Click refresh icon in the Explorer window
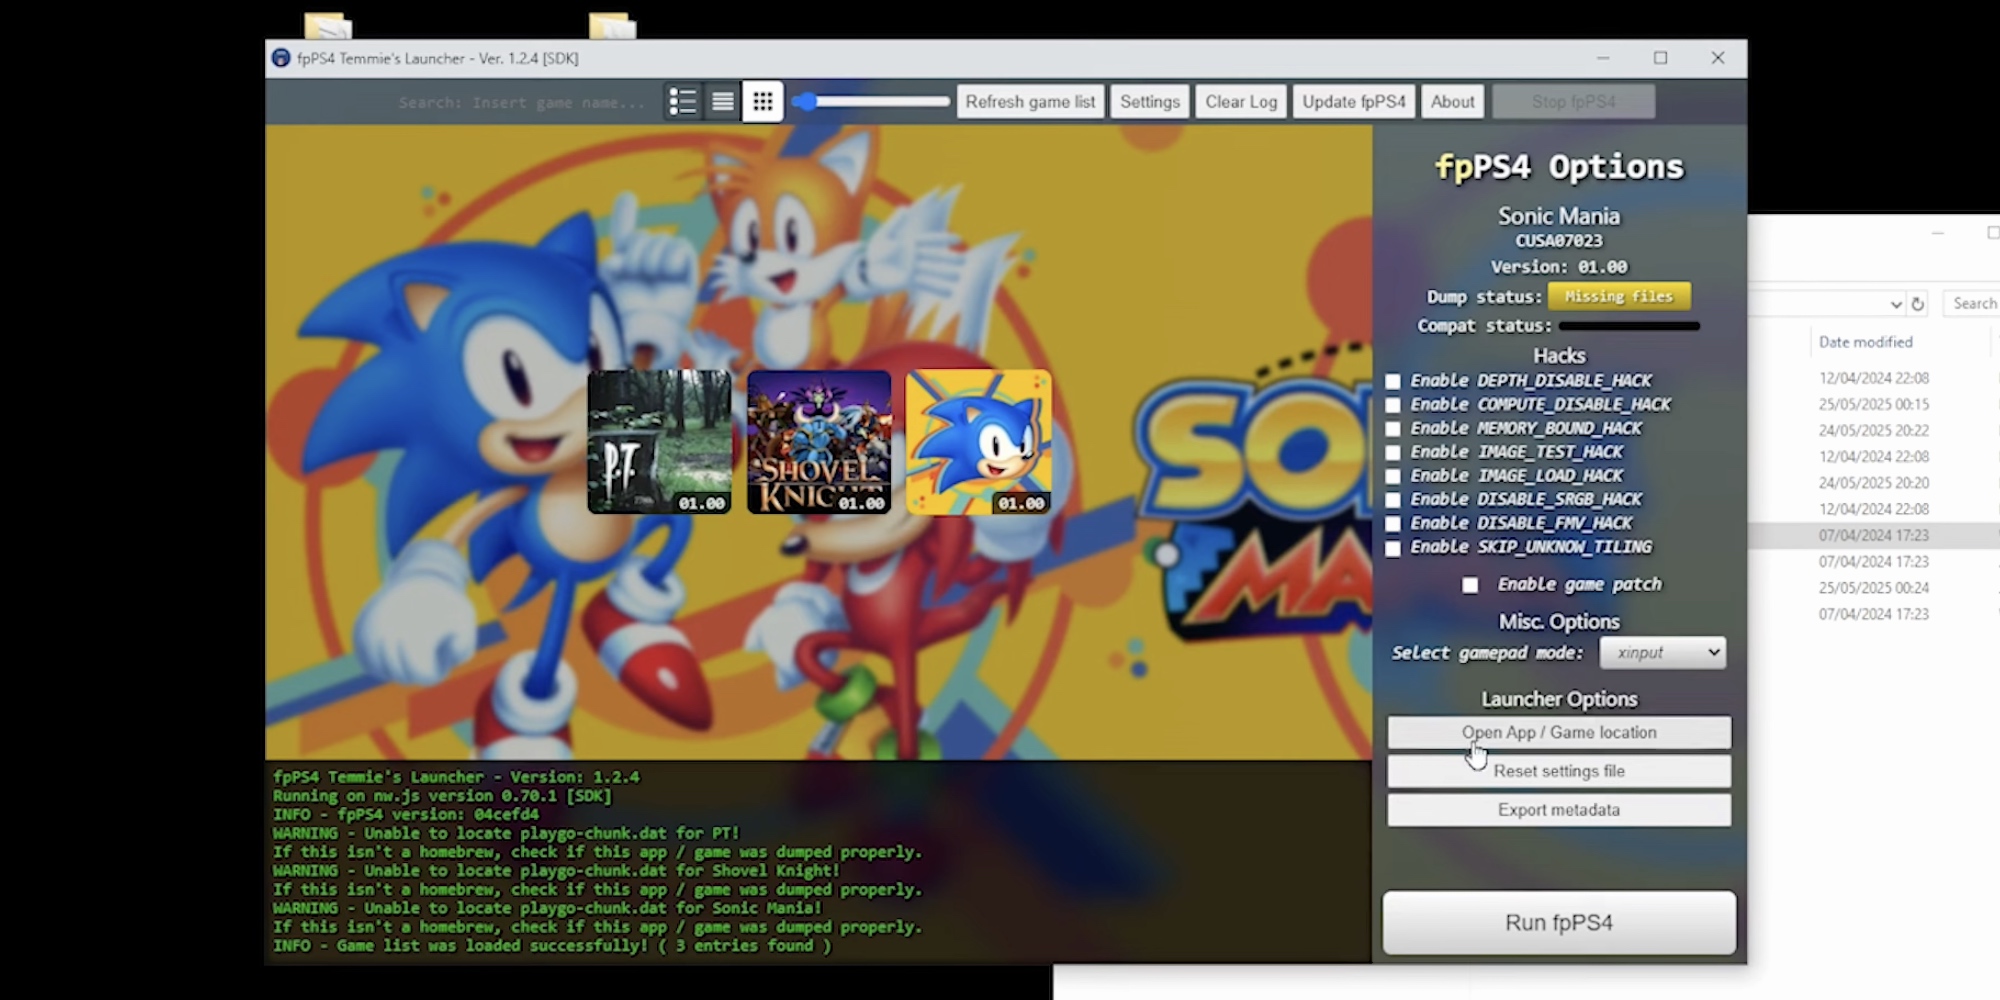Viewport: 2000px width, 1000px height. click(1917, 304)
